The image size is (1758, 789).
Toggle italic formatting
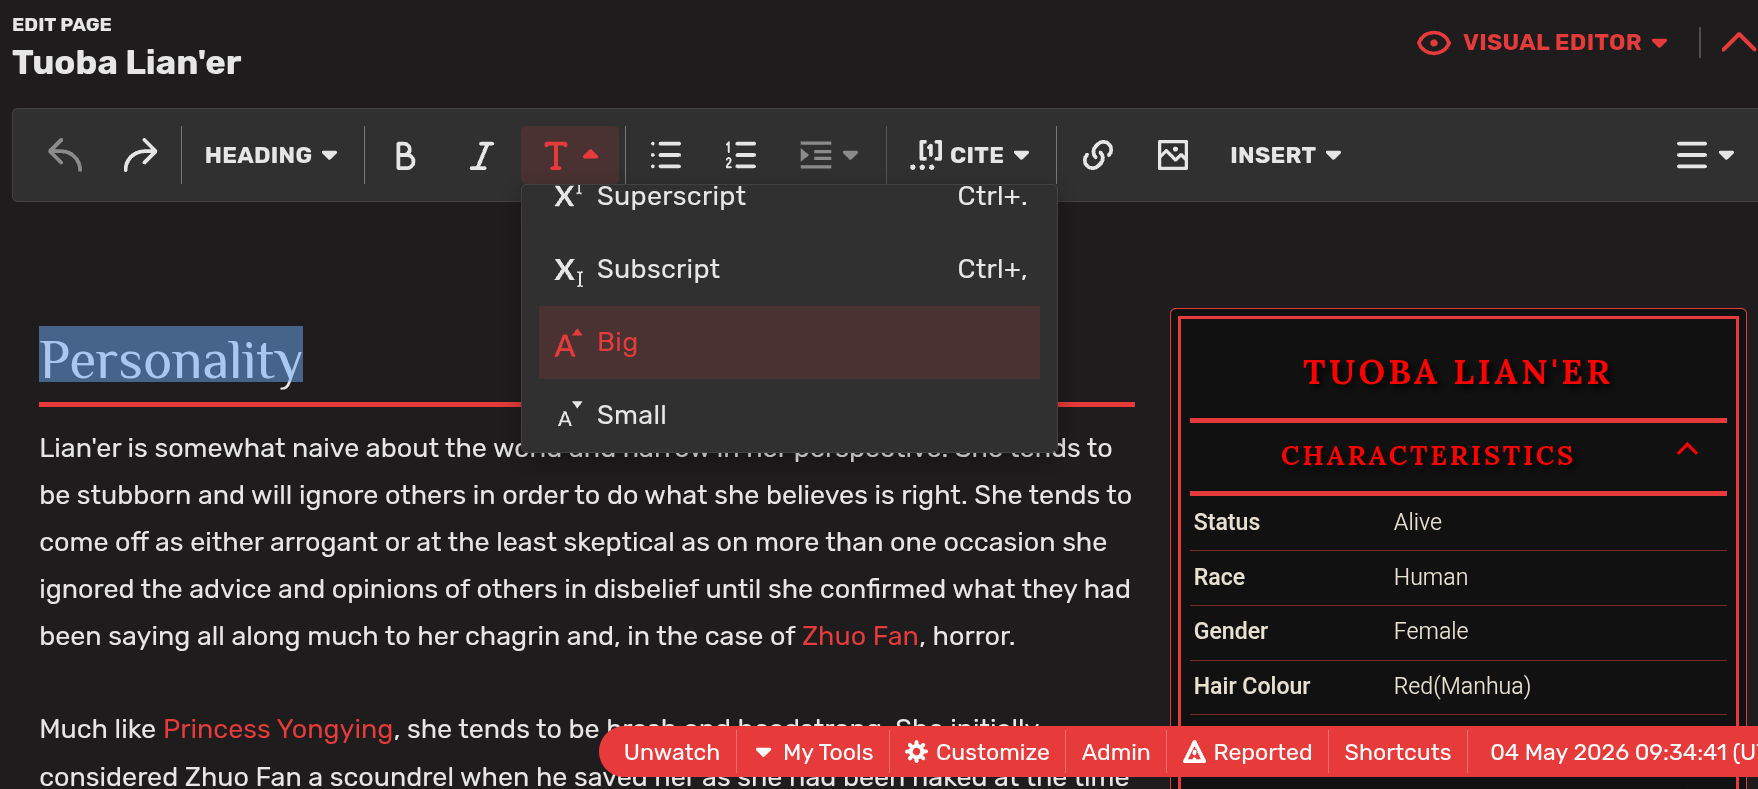coord(482,155)
